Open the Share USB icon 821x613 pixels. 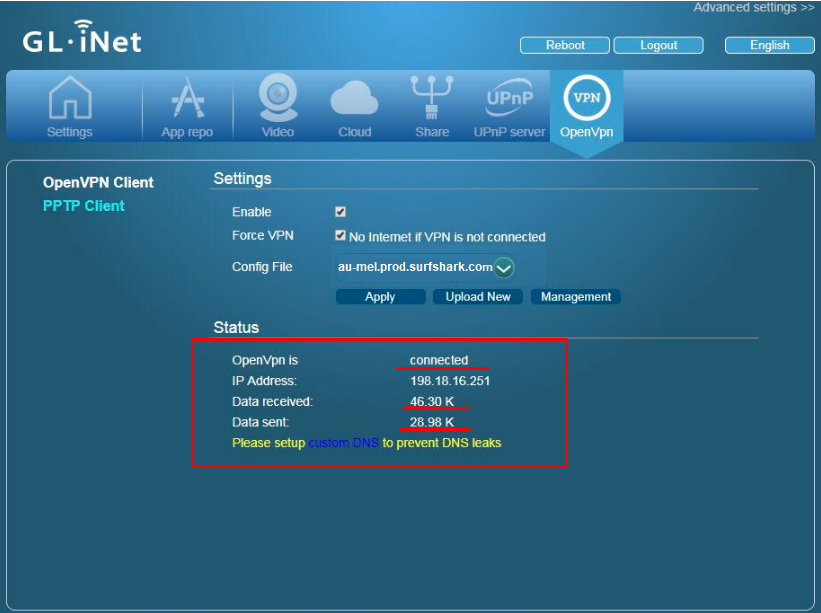[432, 106]
